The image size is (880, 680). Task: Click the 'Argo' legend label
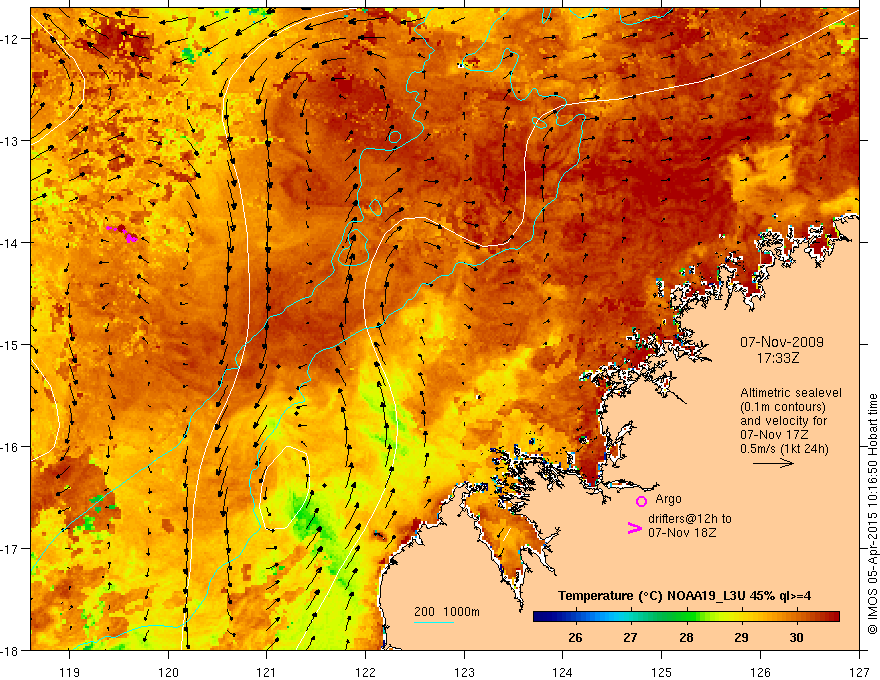[x=668, y=499]
